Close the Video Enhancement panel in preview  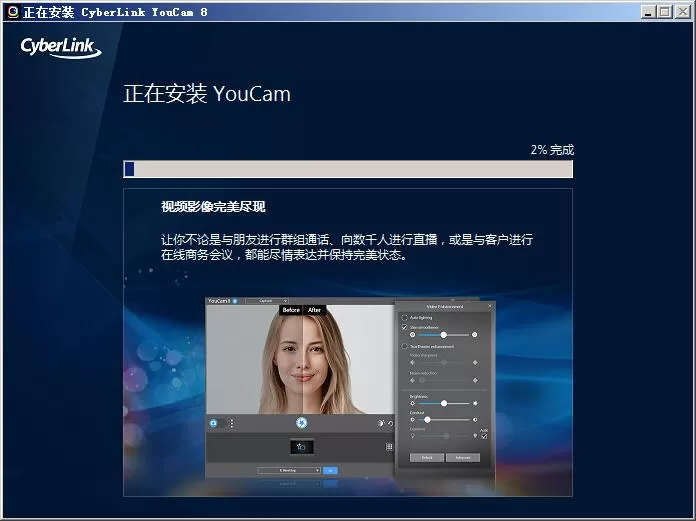tap(490, 306)
